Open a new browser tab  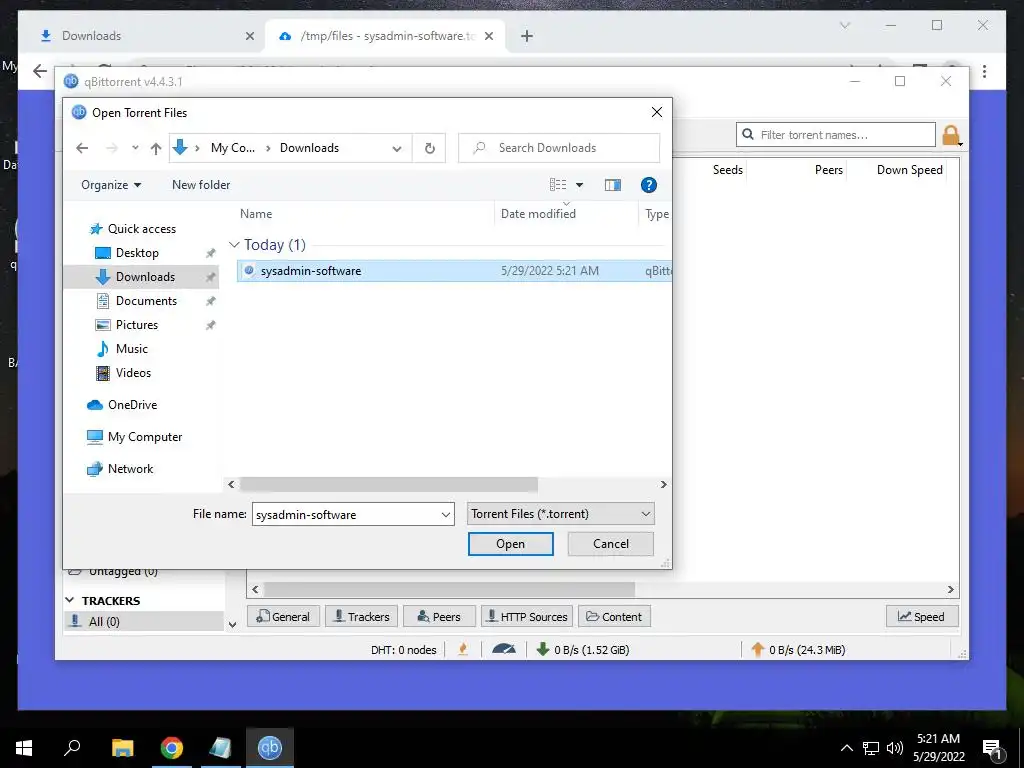(526, 36)
